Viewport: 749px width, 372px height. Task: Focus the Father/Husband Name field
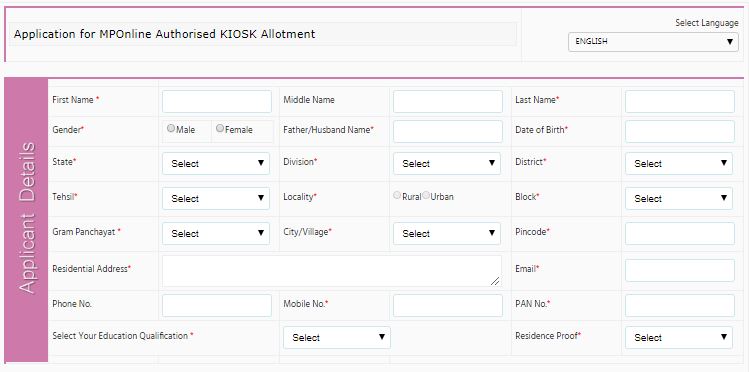point(448,131)
